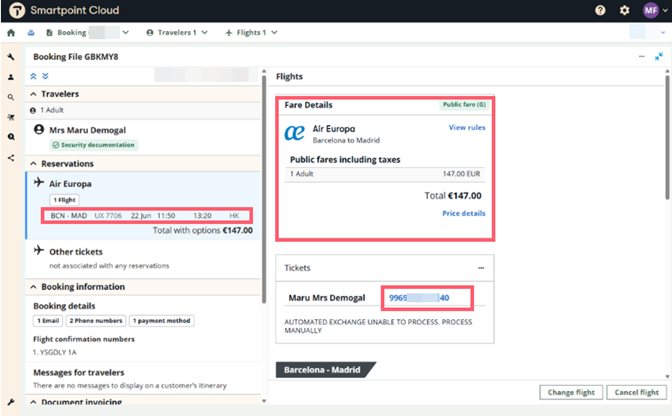Screen dimensions: 672x416
Task: Collapse the Travelers section
Action: [x=34, y=94]
